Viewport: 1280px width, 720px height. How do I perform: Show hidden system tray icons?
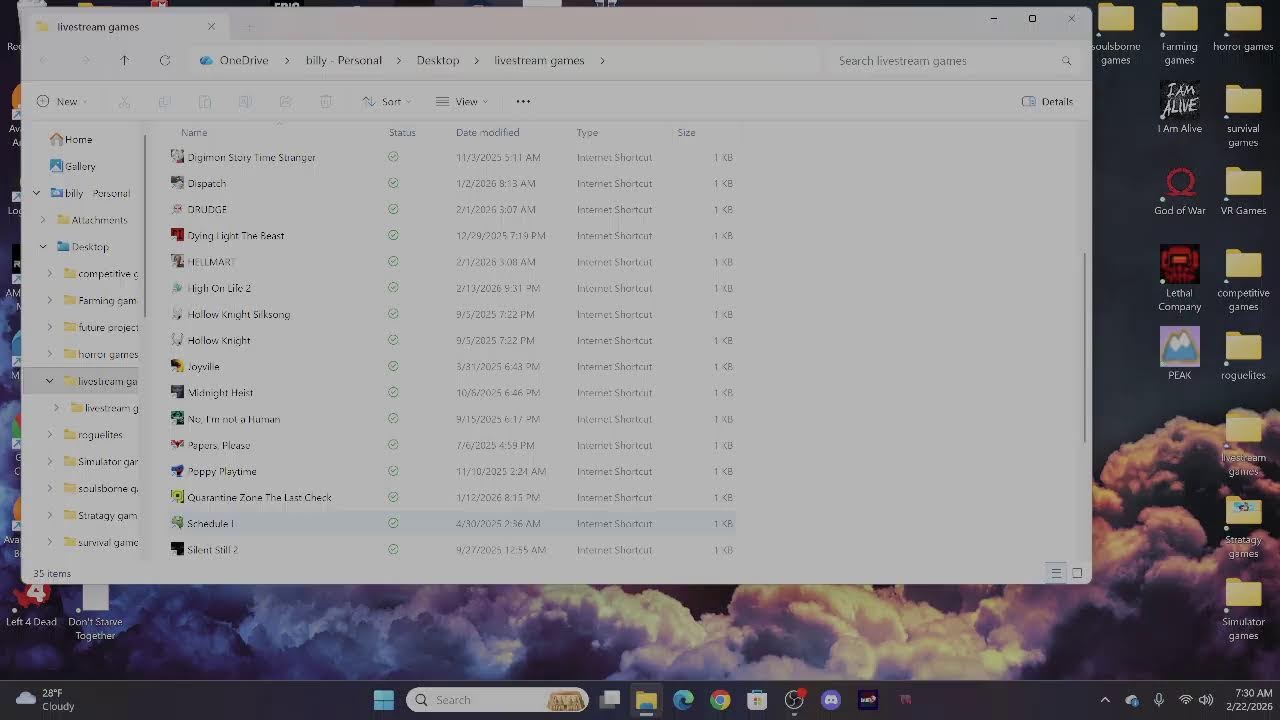click(x=1105, y=700)
